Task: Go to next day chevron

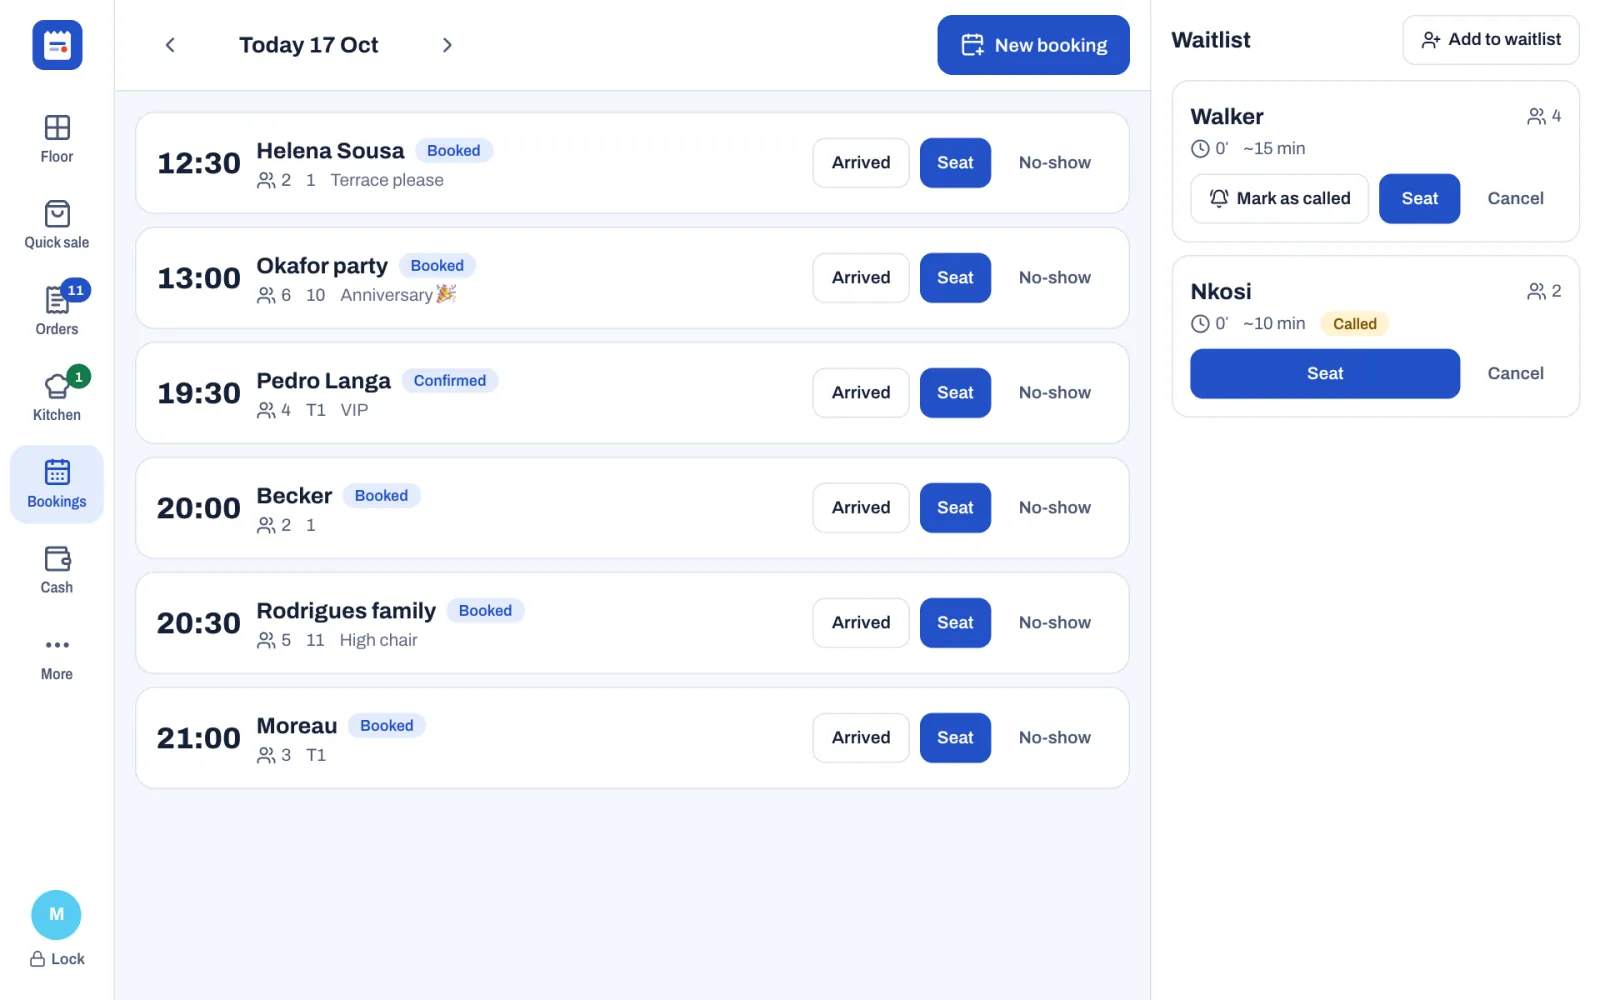Action: click(447, 45)
